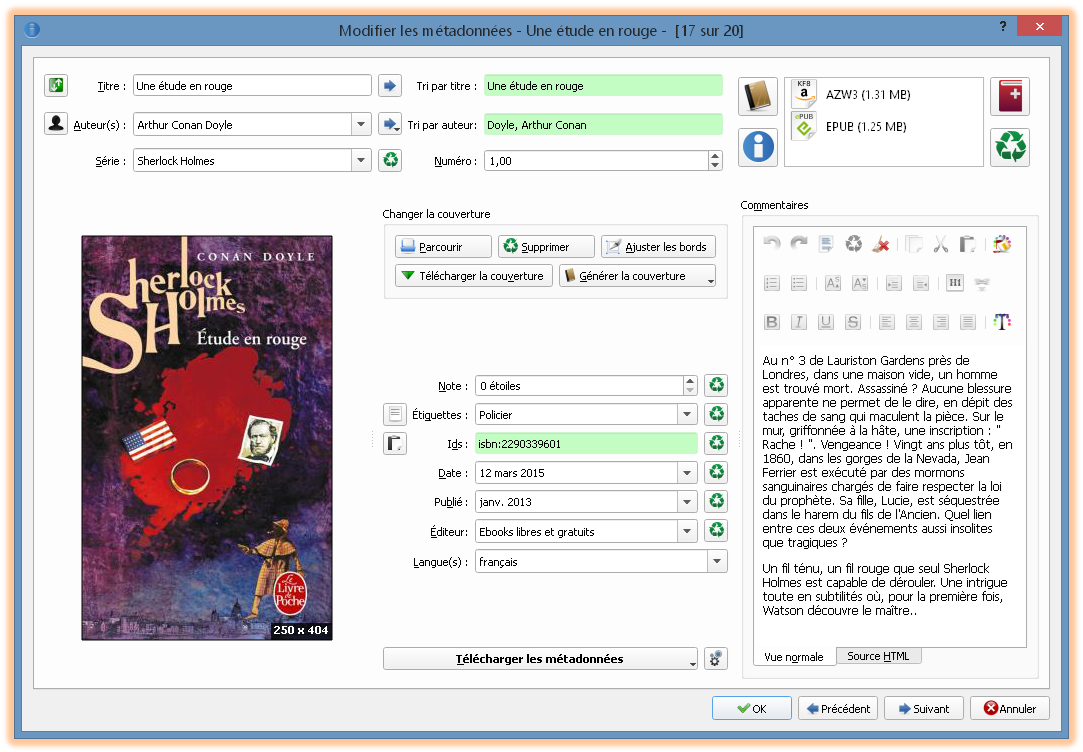Click Télécharger la couverture
Image resolution: width=1083 pixels, height=752 pixels.
point(474,276)
